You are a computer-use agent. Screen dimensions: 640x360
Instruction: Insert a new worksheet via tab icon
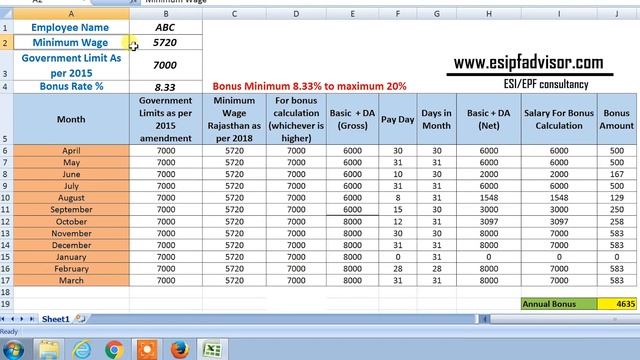(x=80, y=319)
